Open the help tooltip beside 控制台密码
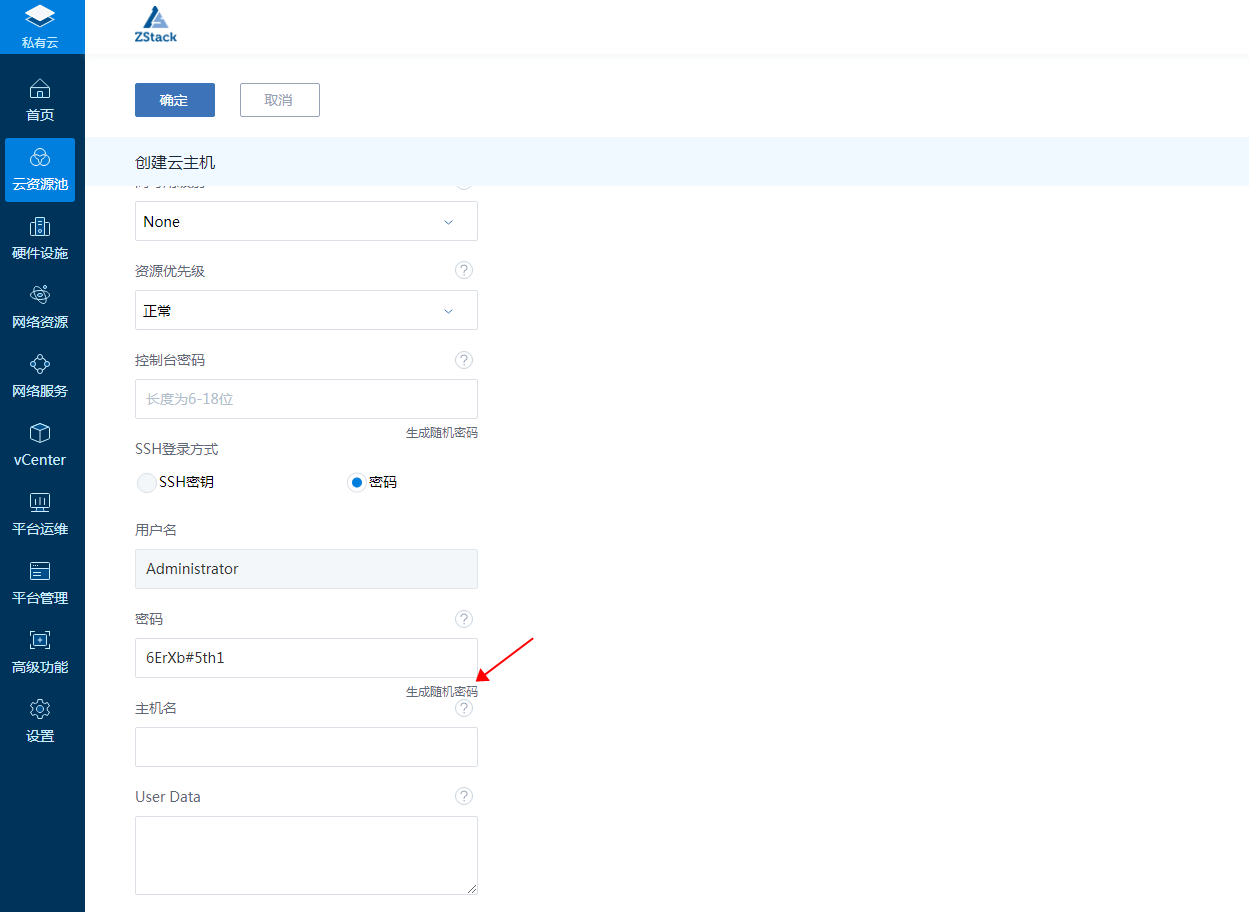 tap(463, 360)
